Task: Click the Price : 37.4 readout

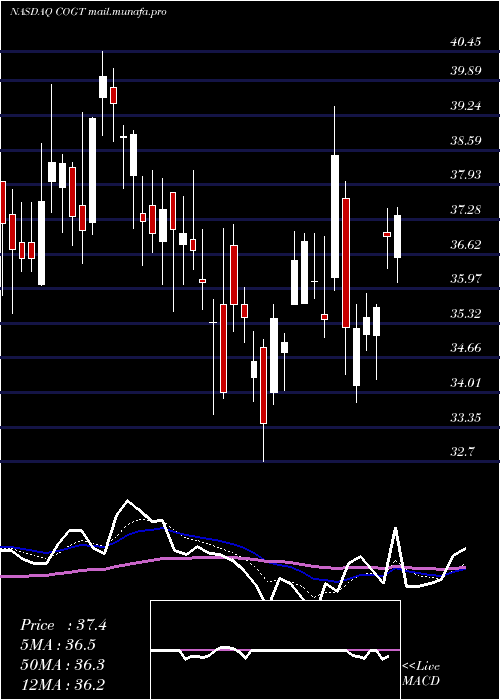Action: click(63, 625)
